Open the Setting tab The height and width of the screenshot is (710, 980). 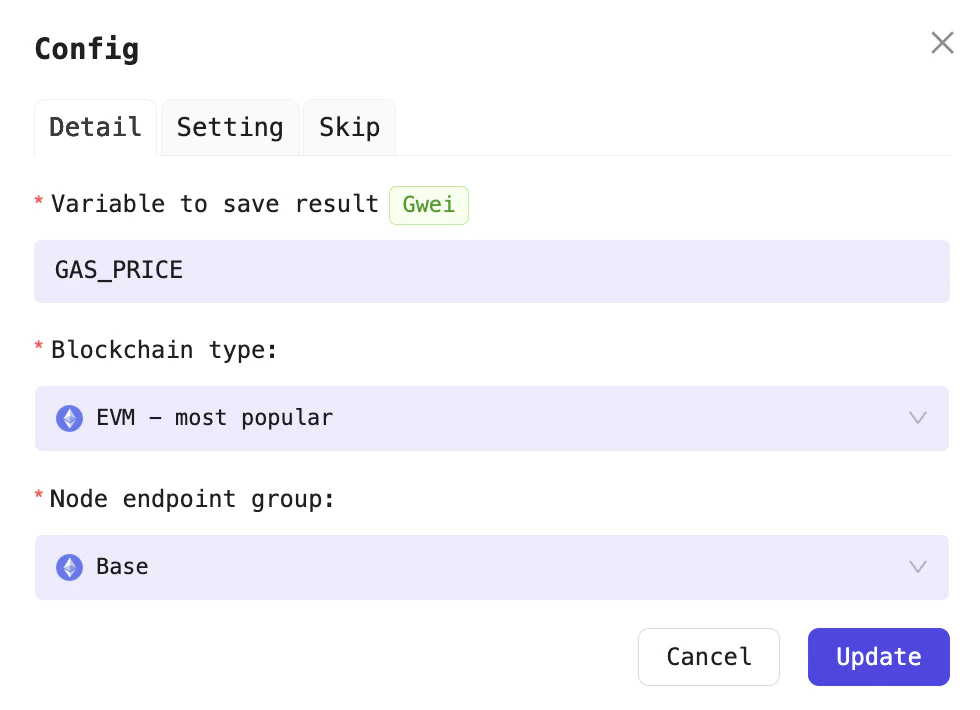tap(230, 128)
